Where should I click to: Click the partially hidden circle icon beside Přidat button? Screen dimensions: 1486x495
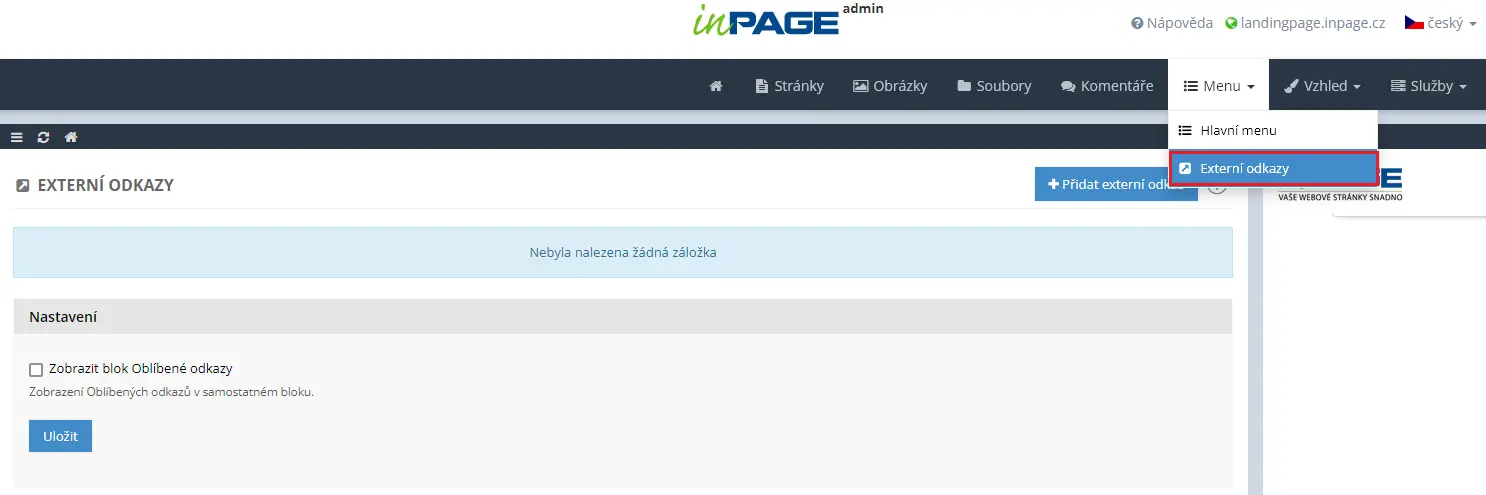[x=1217, y=185]
